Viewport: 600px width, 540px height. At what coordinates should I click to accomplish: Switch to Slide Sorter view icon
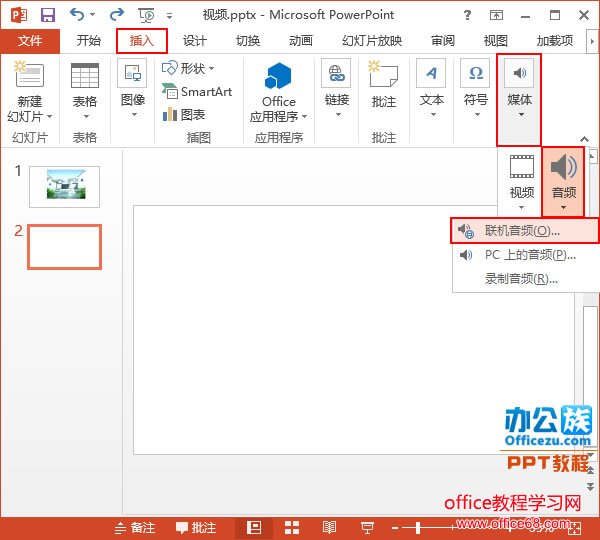[292, 528]
